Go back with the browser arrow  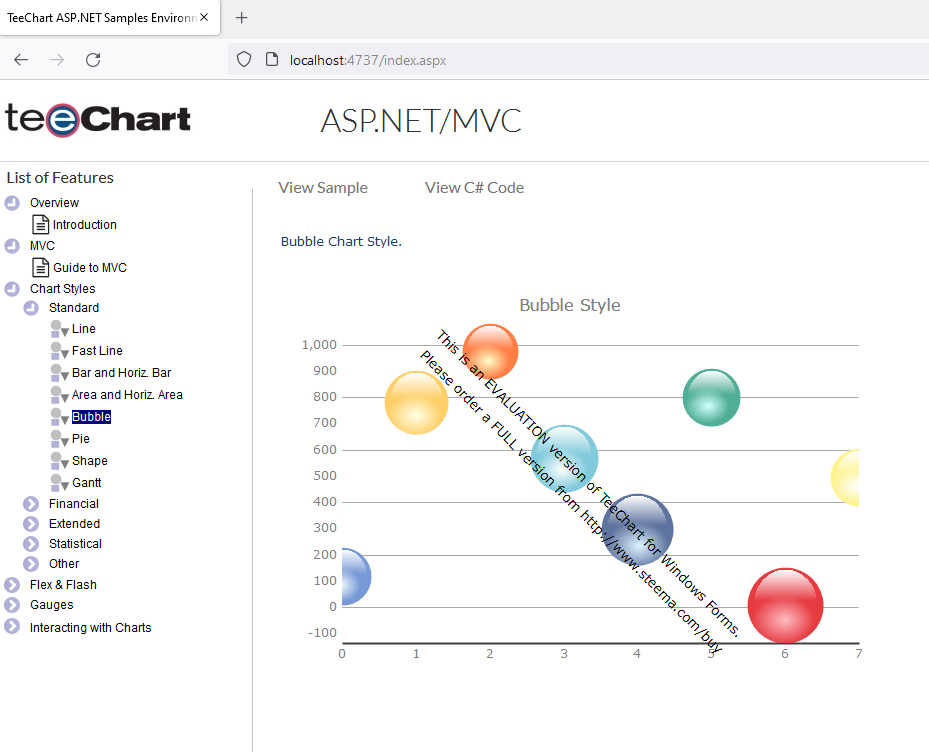coord(21,60)
